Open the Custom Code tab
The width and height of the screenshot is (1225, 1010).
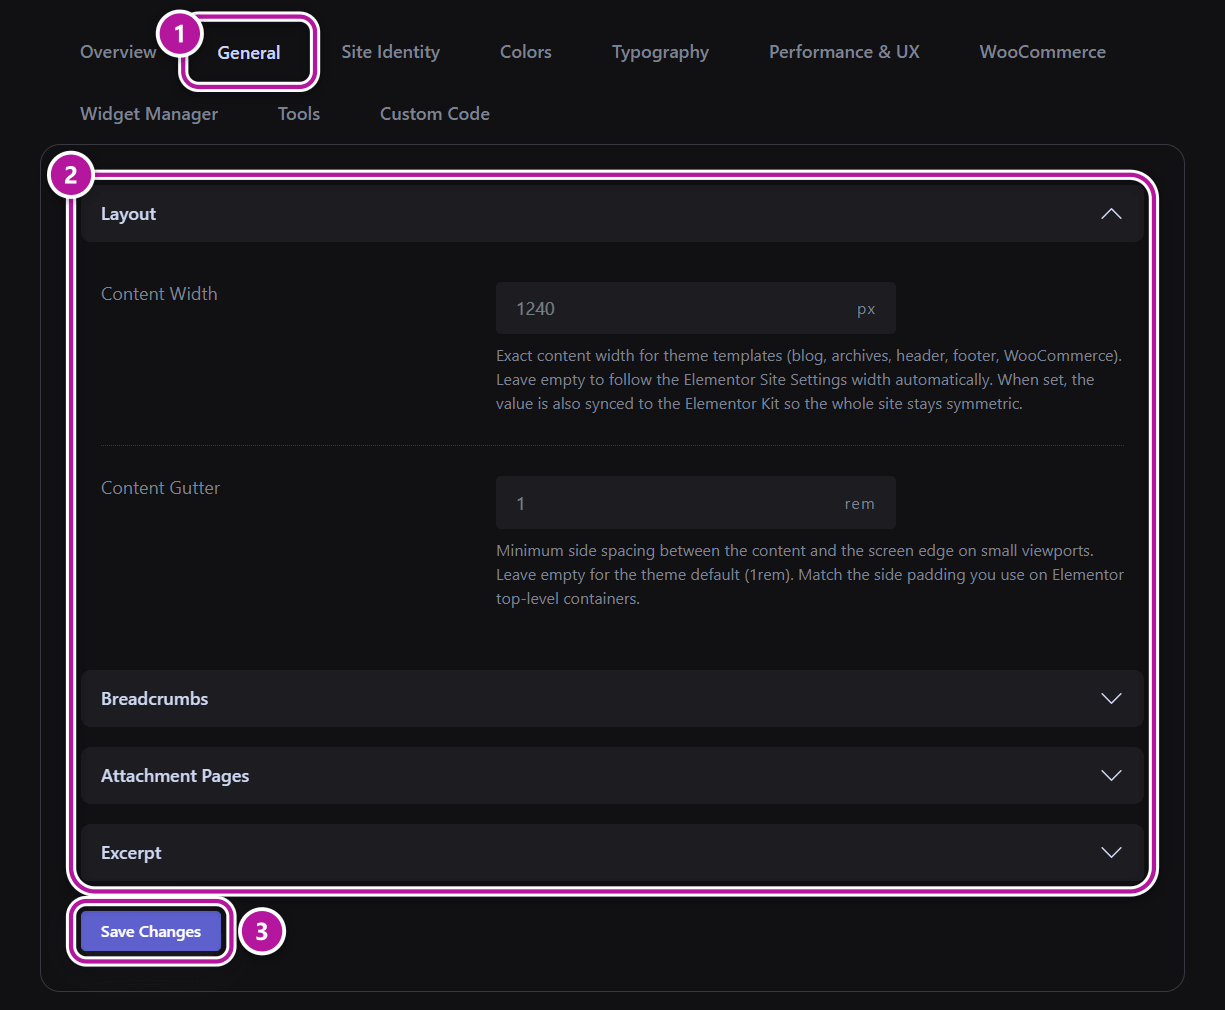435,114
